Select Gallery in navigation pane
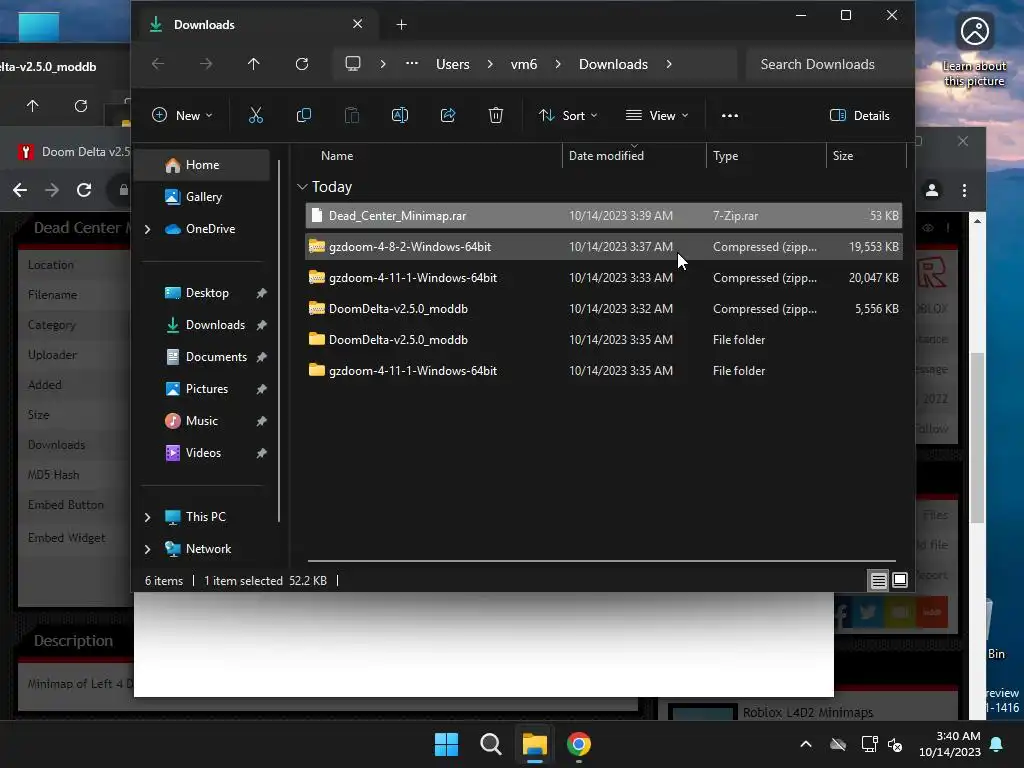Viewport: 1024px width, 768px height. pos(203,197)
